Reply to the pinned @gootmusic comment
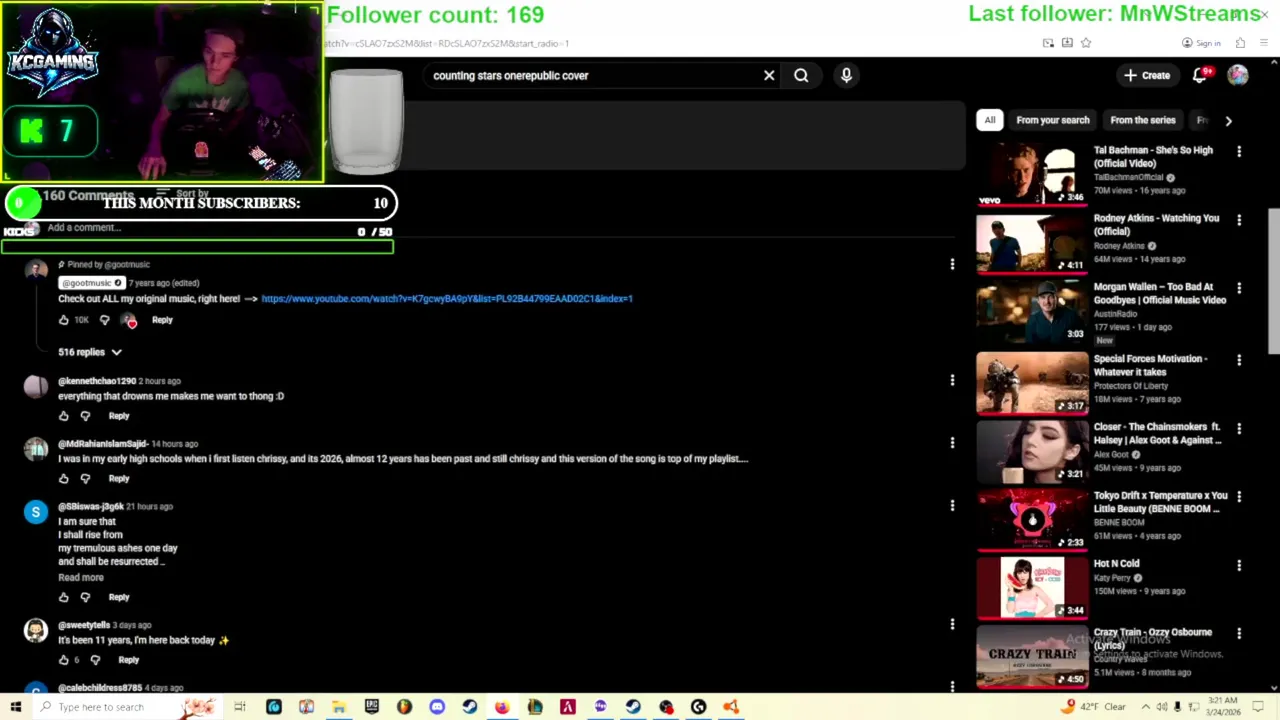This screenshot has width=1280, height=720. (x=162, y=320)
